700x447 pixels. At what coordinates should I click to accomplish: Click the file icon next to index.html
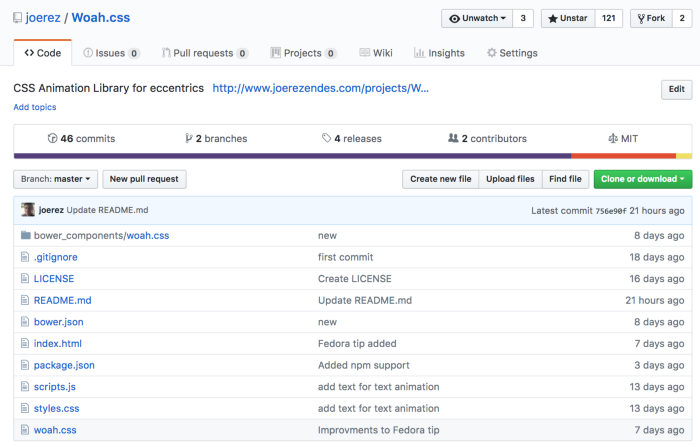(25, 343)
